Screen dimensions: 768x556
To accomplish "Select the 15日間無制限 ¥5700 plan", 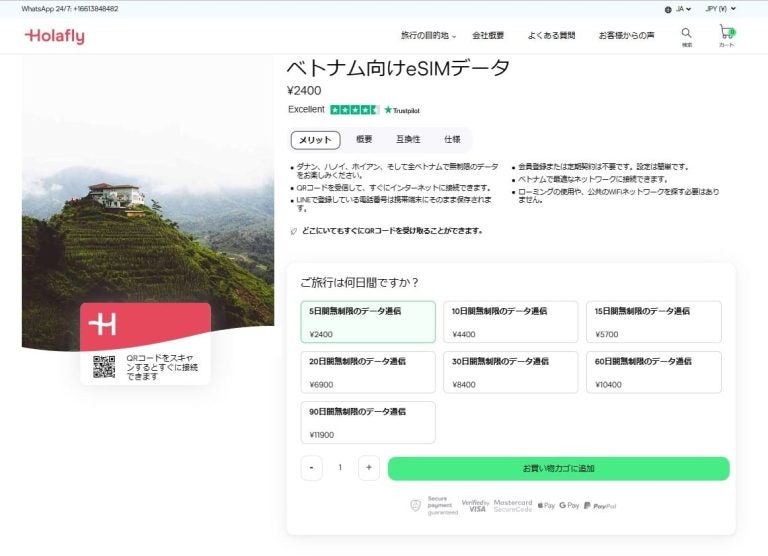I will point(654,322).
